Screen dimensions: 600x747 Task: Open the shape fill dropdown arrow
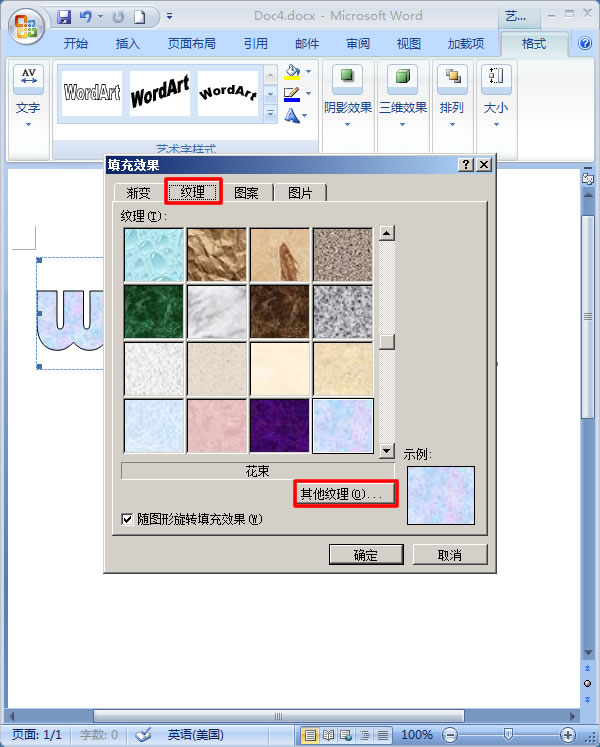(308, 71)
